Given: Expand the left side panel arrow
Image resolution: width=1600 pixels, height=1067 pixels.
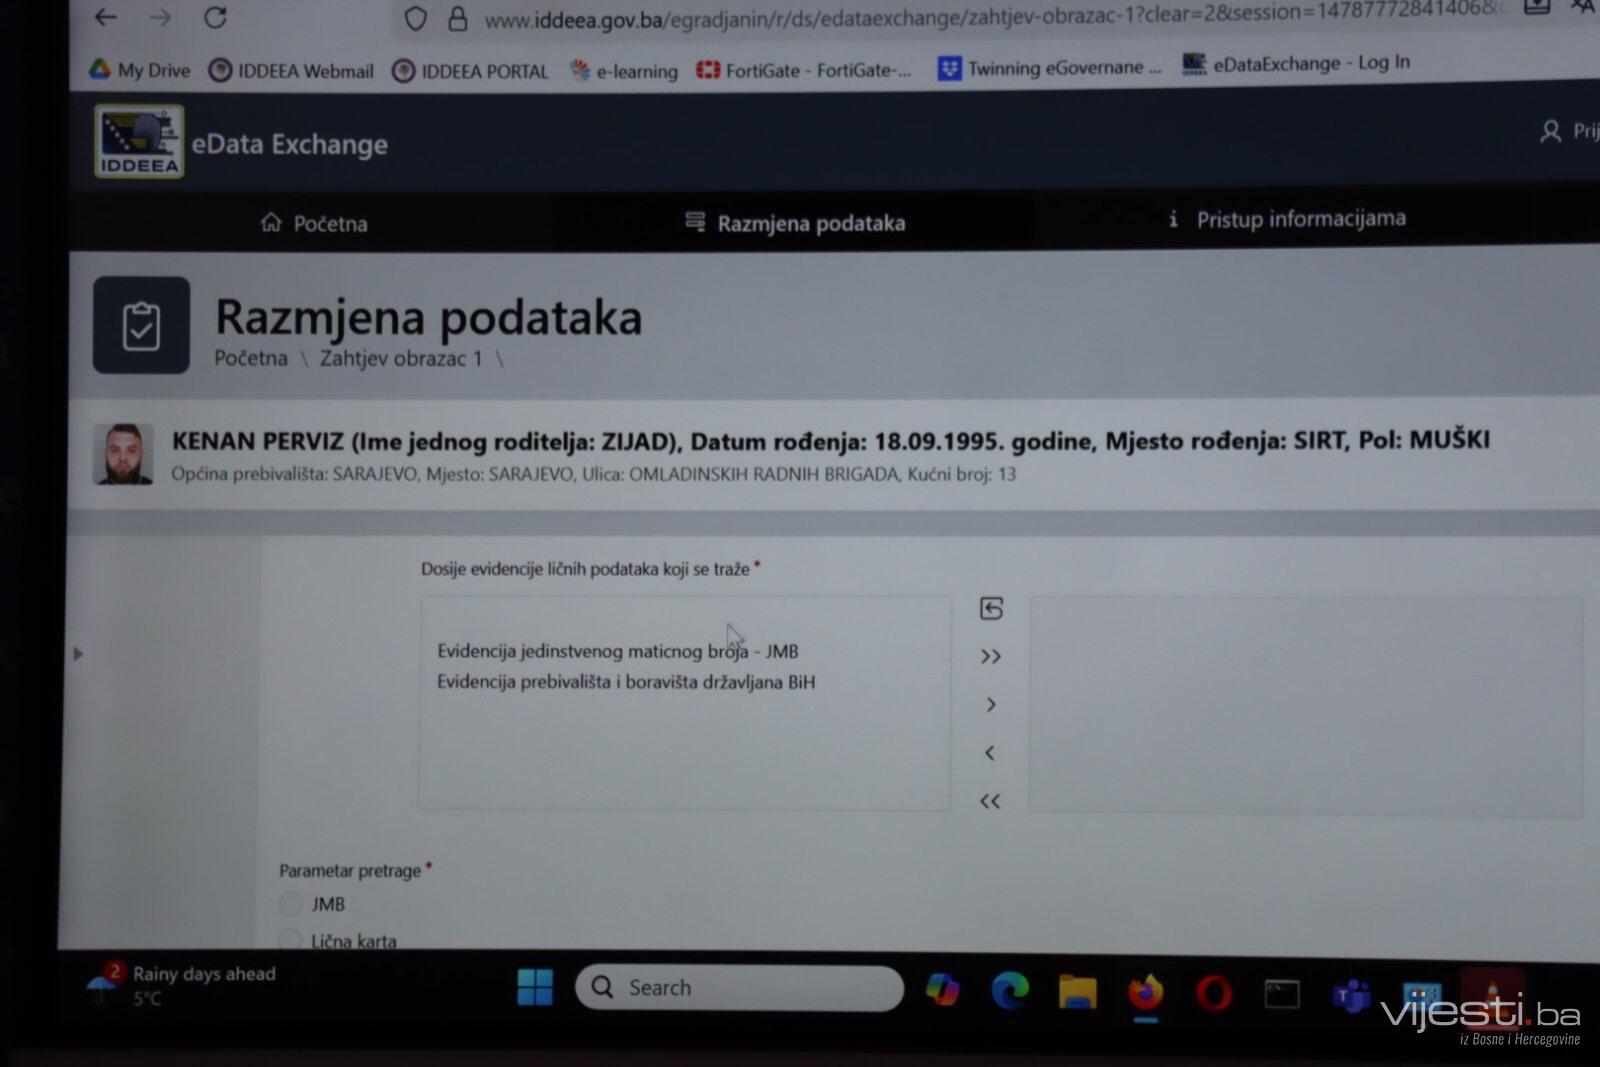Looking at the screenshot, I should point(78,654).
